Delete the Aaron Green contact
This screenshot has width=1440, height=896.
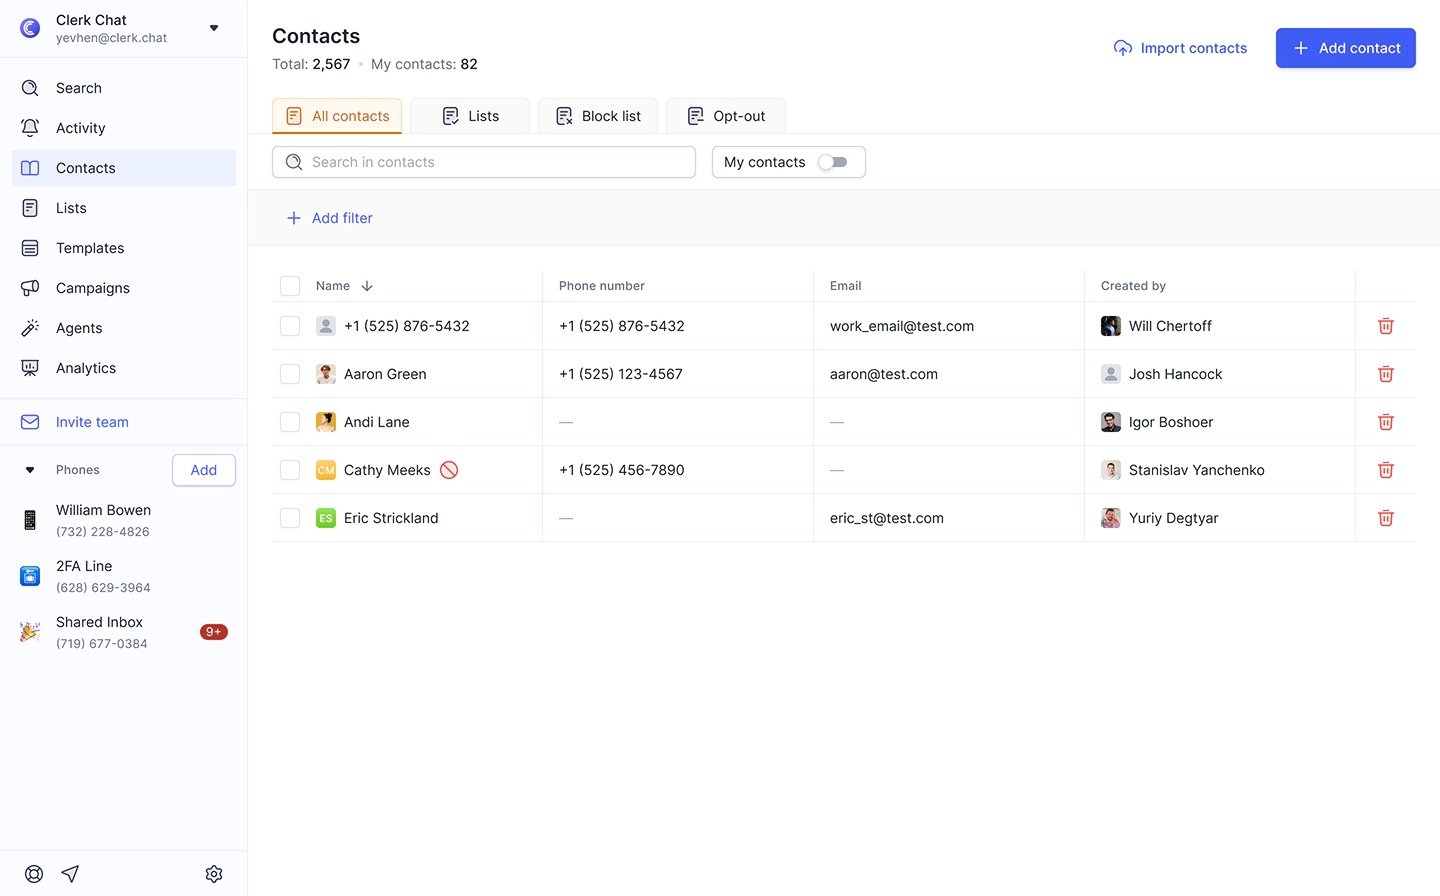pos(1385,374)
